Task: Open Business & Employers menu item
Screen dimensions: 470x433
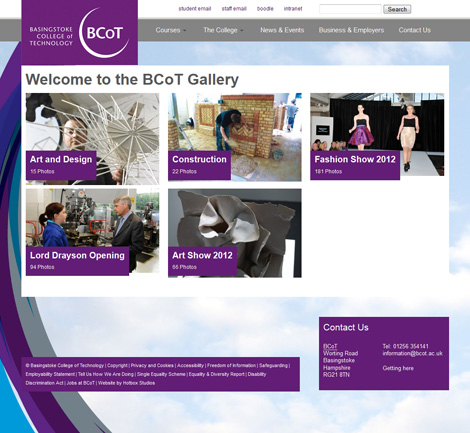Action: coord(351,30)
